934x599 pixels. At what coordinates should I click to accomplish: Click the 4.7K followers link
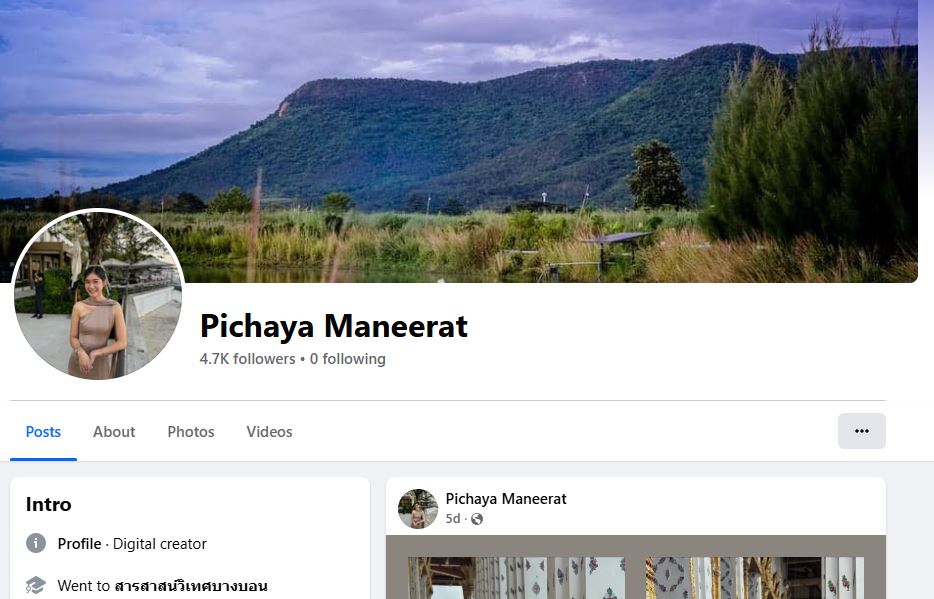click(x=247, y=359)
